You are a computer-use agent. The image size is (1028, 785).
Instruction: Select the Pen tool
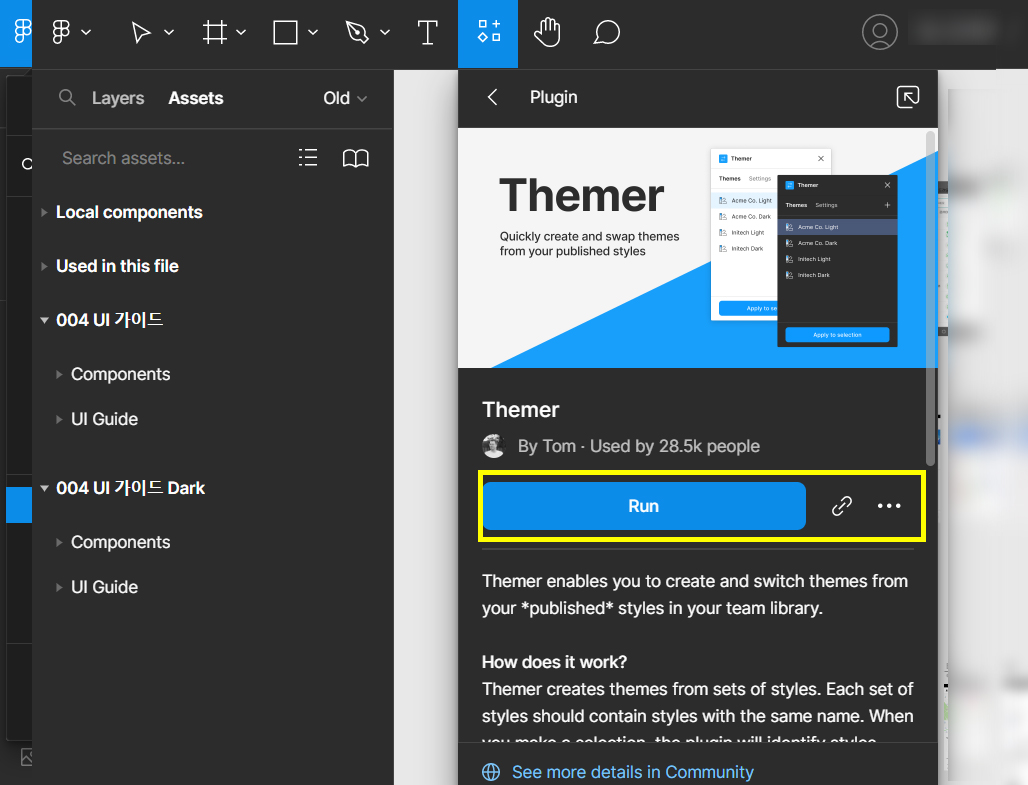[x=357, y=32]
